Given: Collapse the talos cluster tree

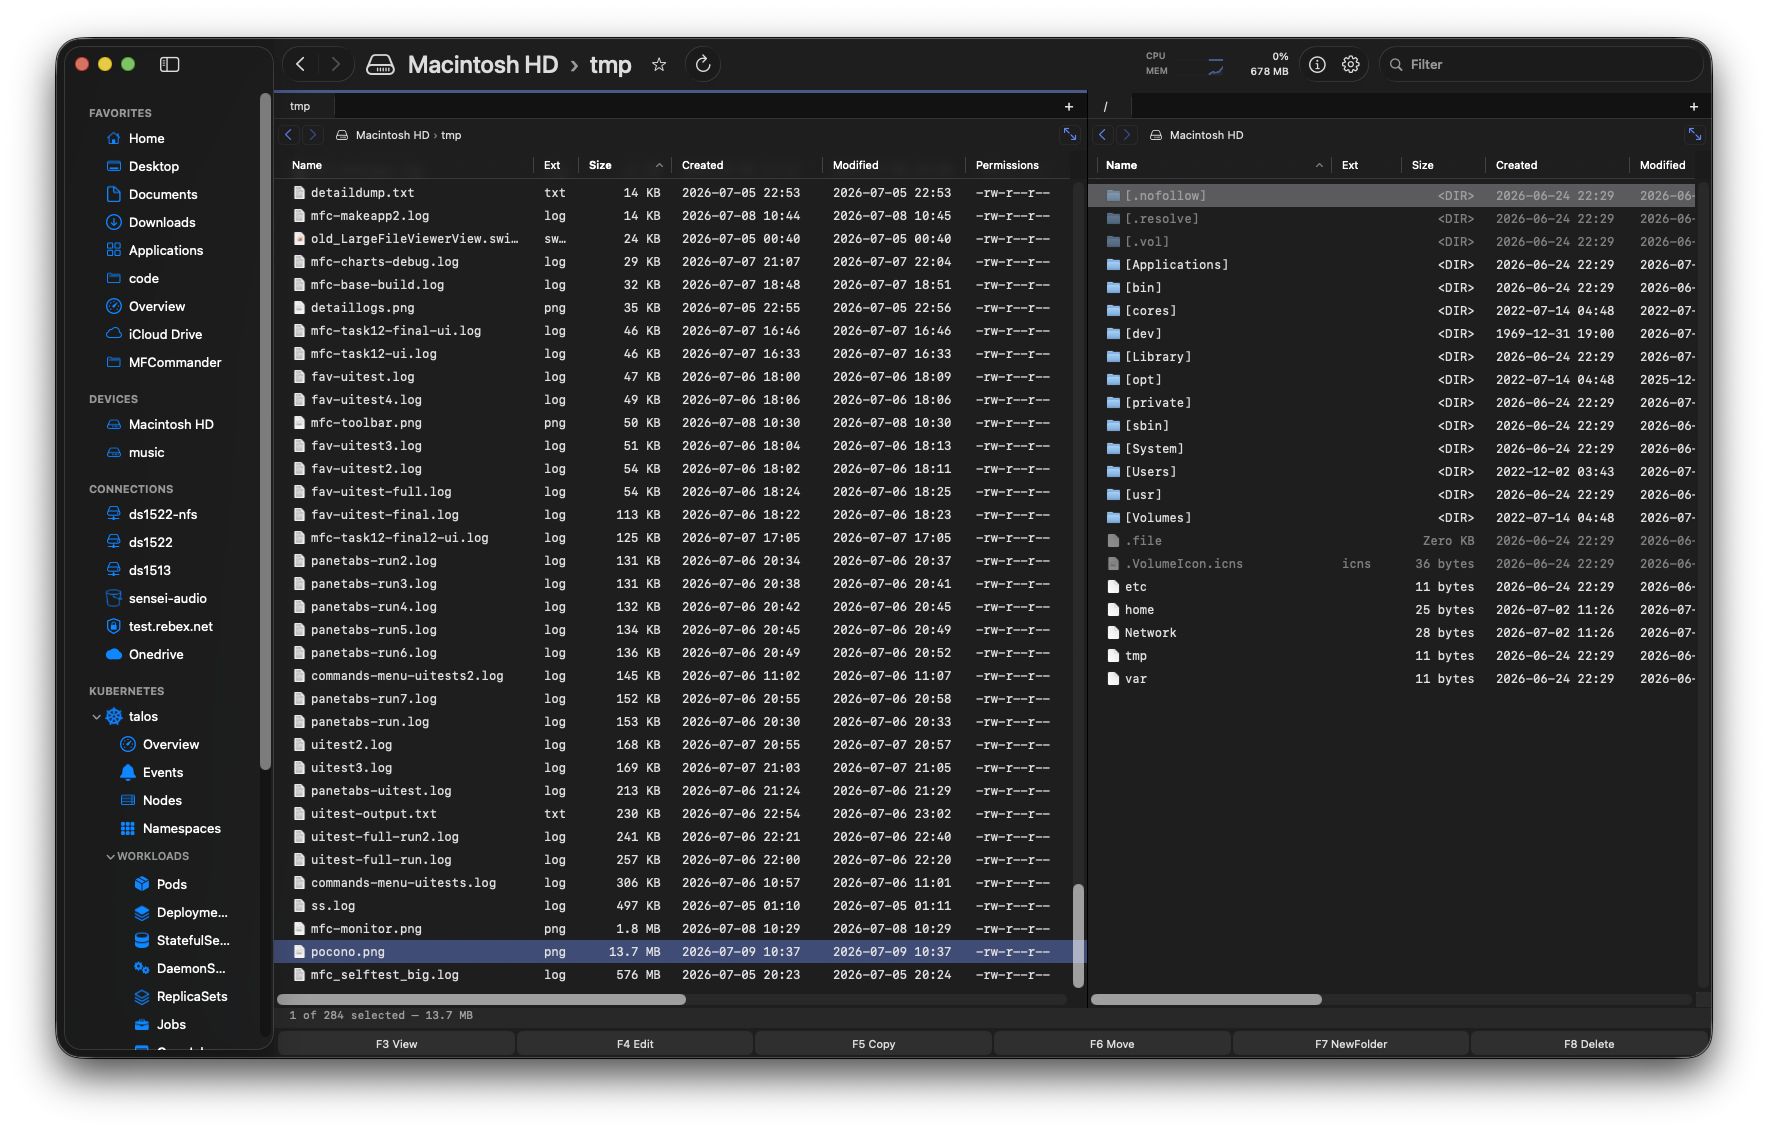Looking at the screenshot, I should [96, 717].
